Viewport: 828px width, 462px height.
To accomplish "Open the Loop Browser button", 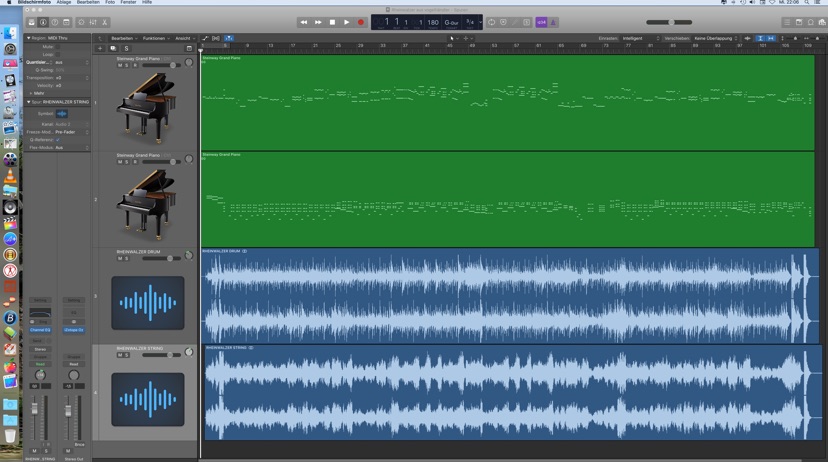I will (x=811, y=22).
